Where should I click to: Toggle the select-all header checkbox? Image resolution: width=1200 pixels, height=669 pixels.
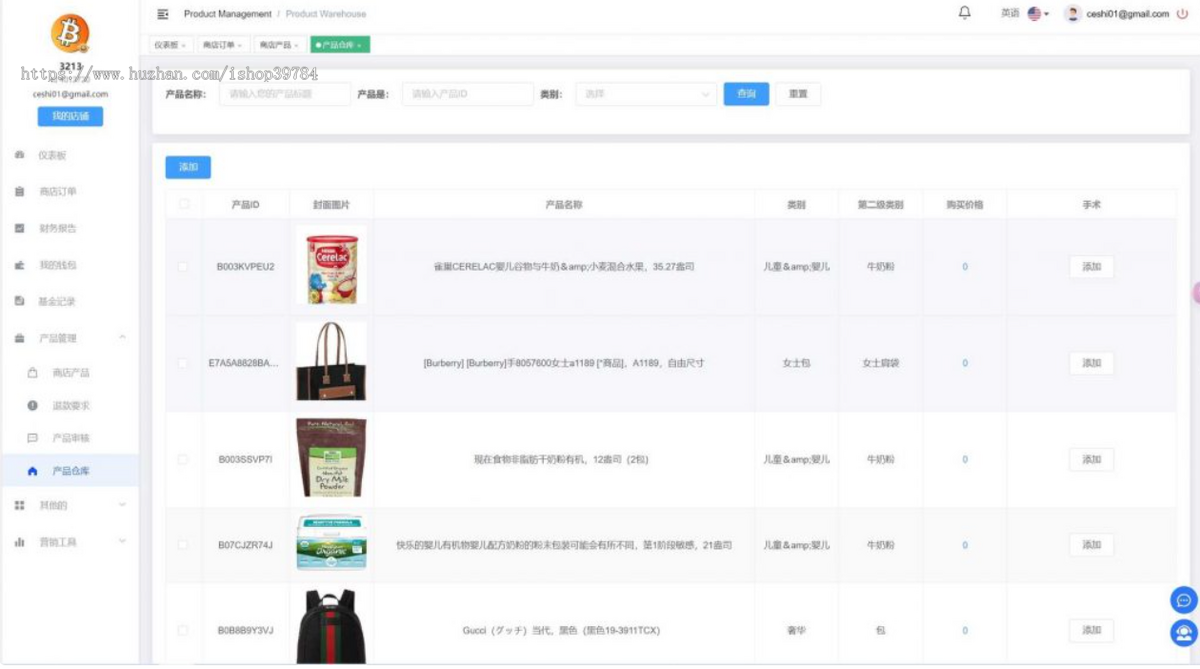(x=183, y=204)
